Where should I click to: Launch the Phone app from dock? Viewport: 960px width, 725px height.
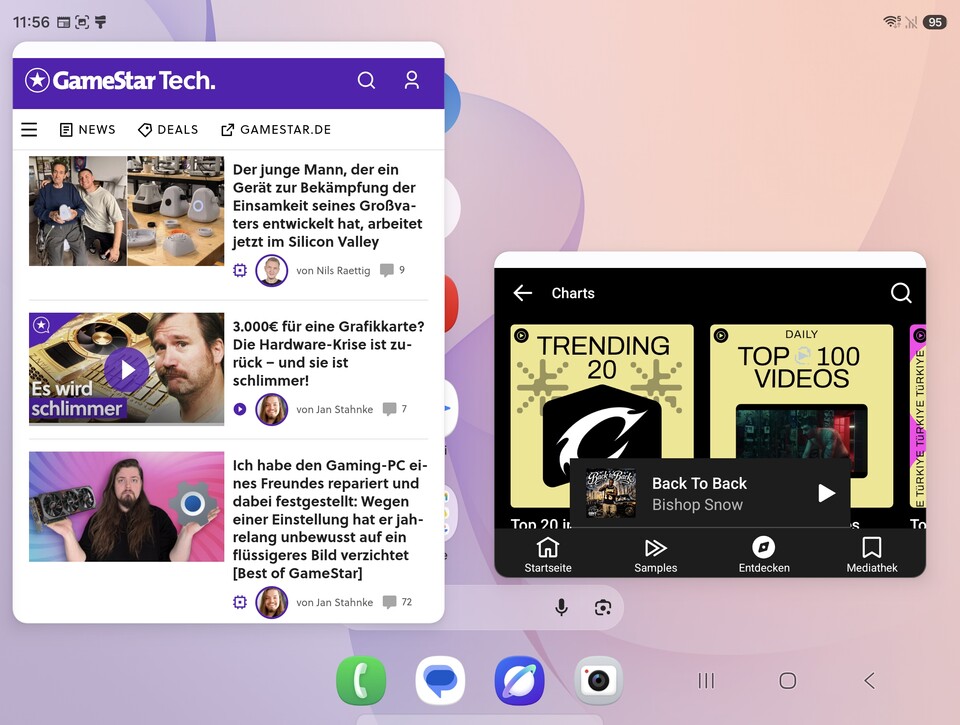pyautogui.click(x=361, y=680)
